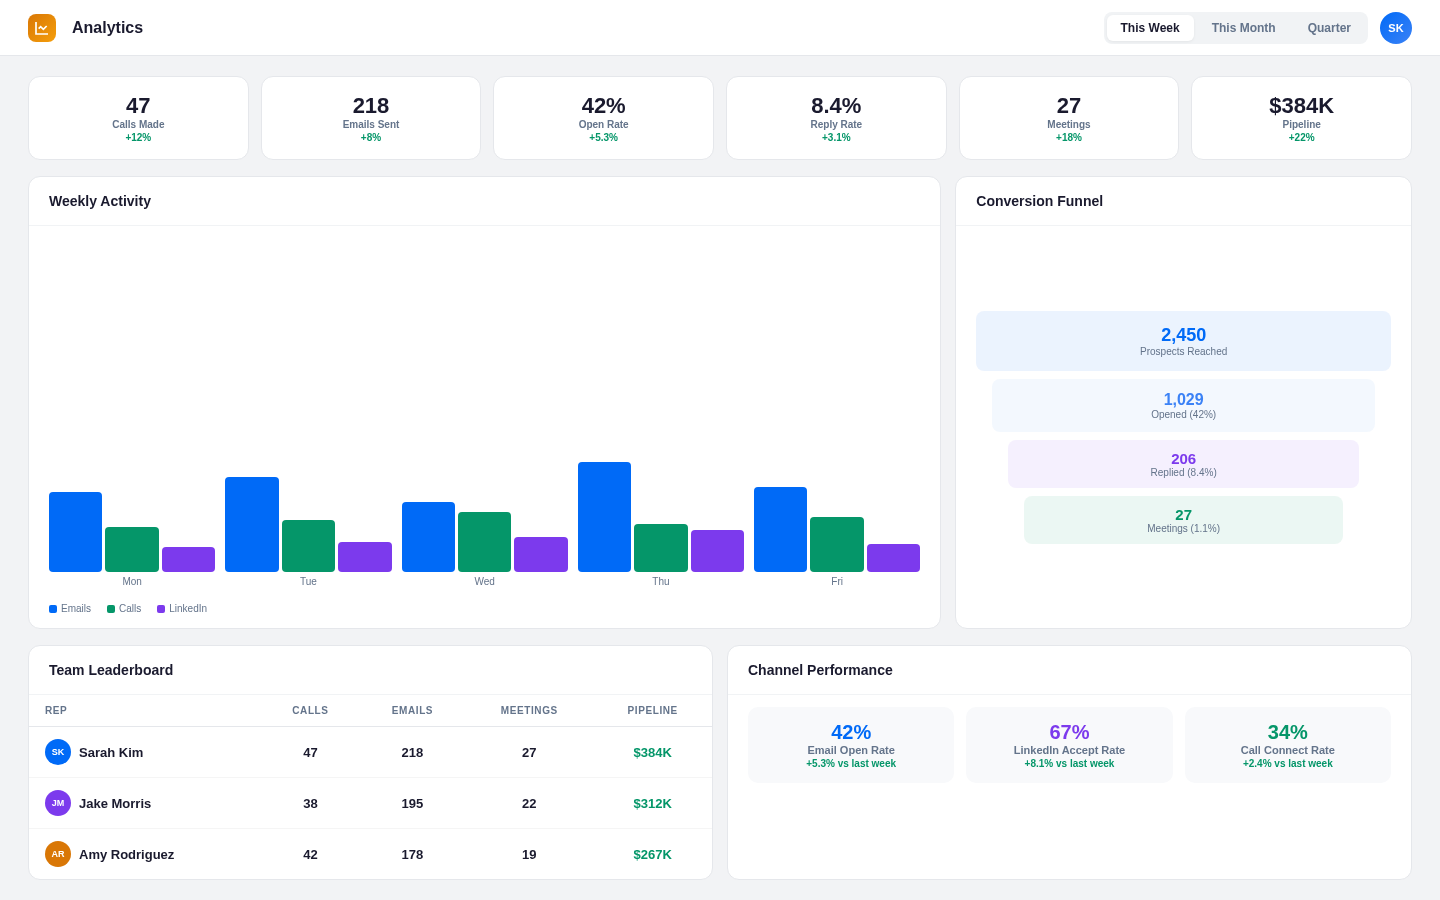Switch to the This Month tab
The image size is (1440, 900).
click(1243, 28)
